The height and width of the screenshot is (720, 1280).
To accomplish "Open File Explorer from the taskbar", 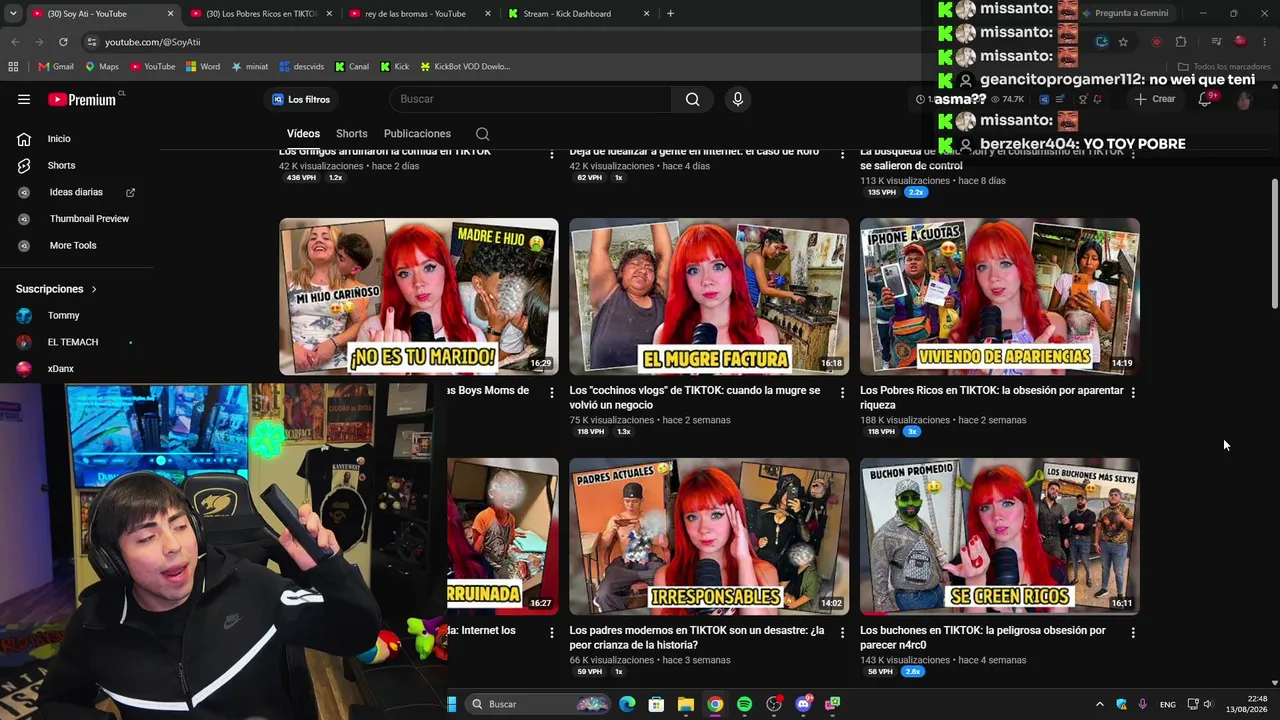I will [x=685, y=704].
